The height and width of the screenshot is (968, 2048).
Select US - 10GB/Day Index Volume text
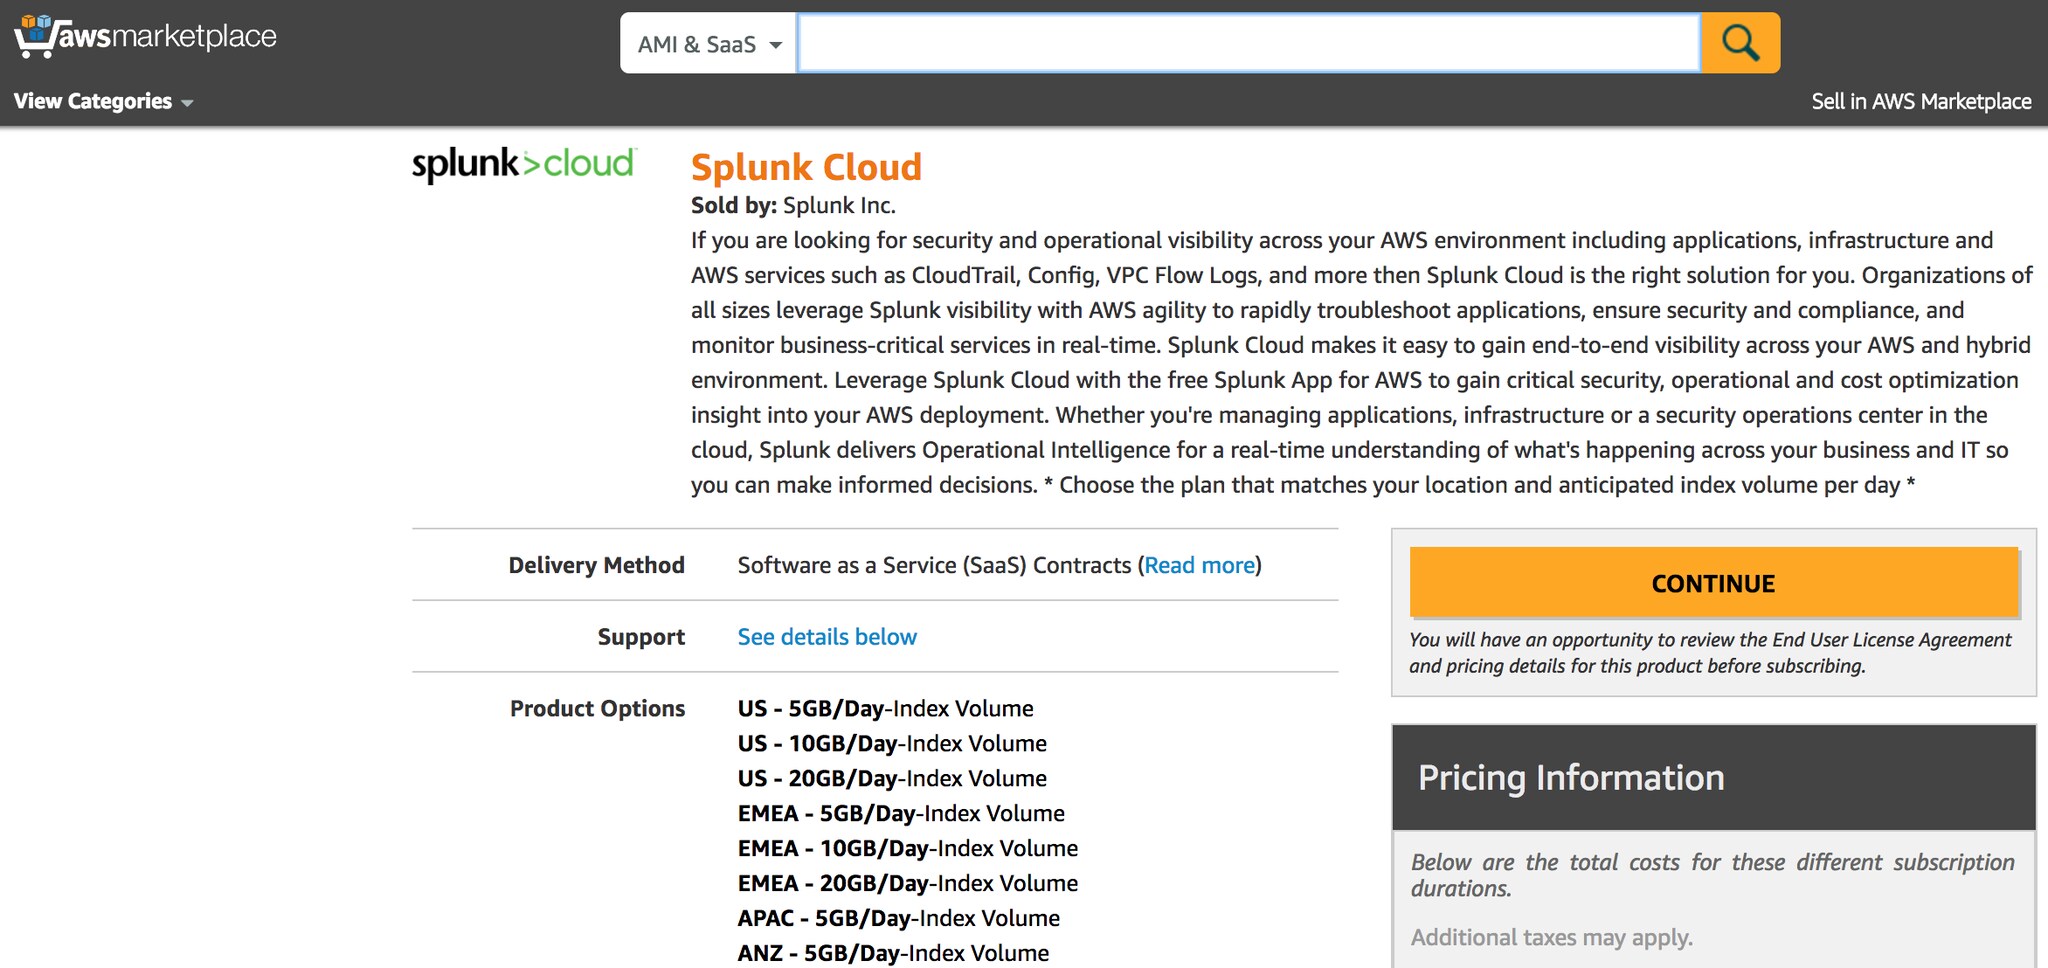pyautogui.click(x=892, y=744)
